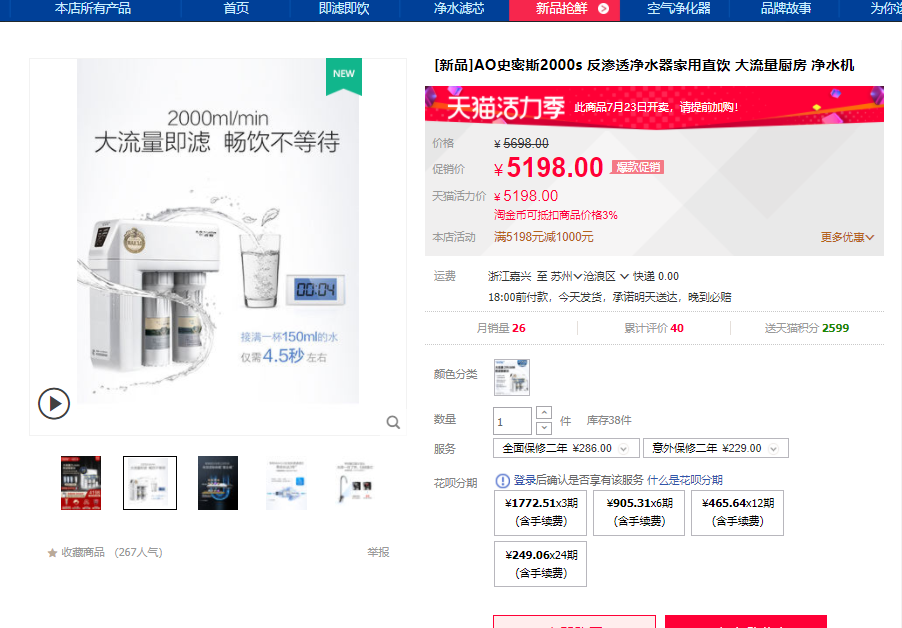Click the down arrow to decrease quantity
Screen dimensions: 902x628
point(543,426)
